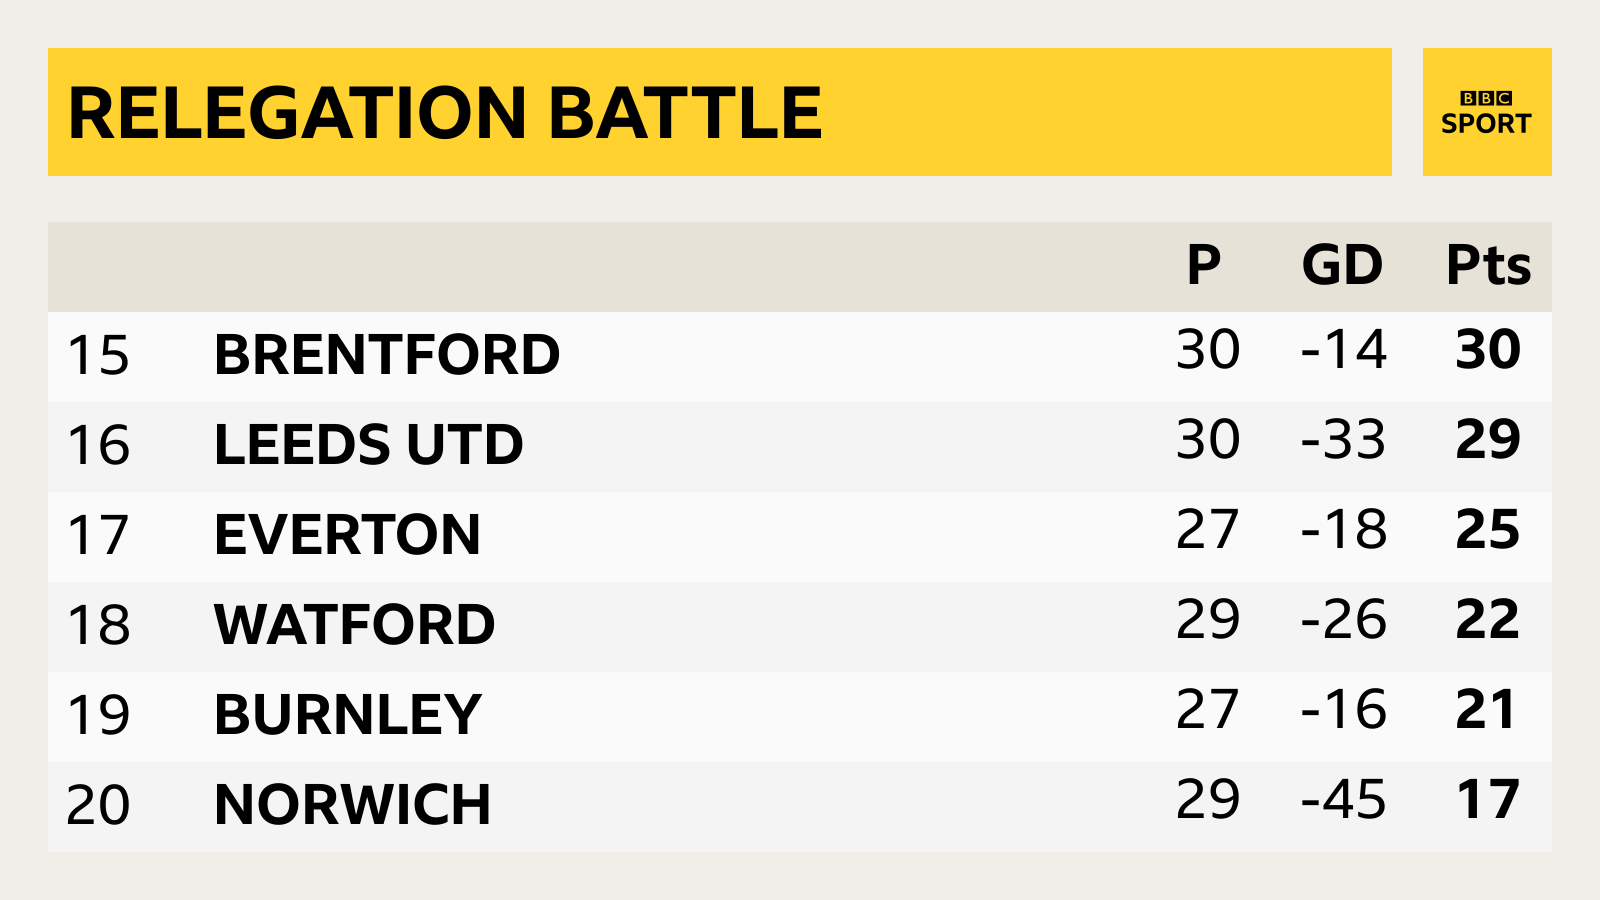
Task: Select the Watford team name
Action: [x=354, y=625]
